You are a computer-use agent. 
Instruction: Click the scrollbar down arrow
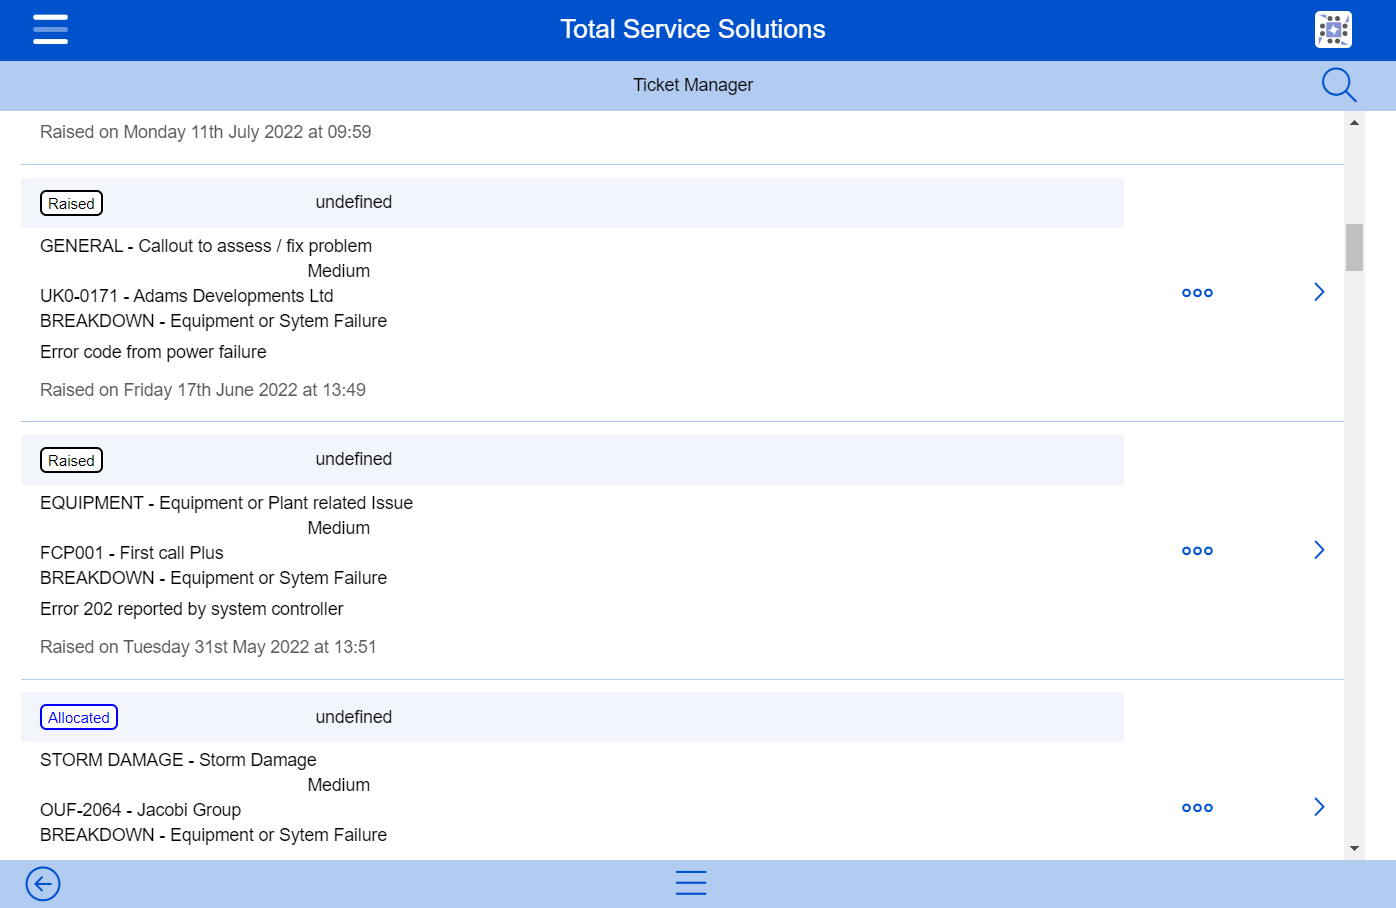tap(1354, 848)
